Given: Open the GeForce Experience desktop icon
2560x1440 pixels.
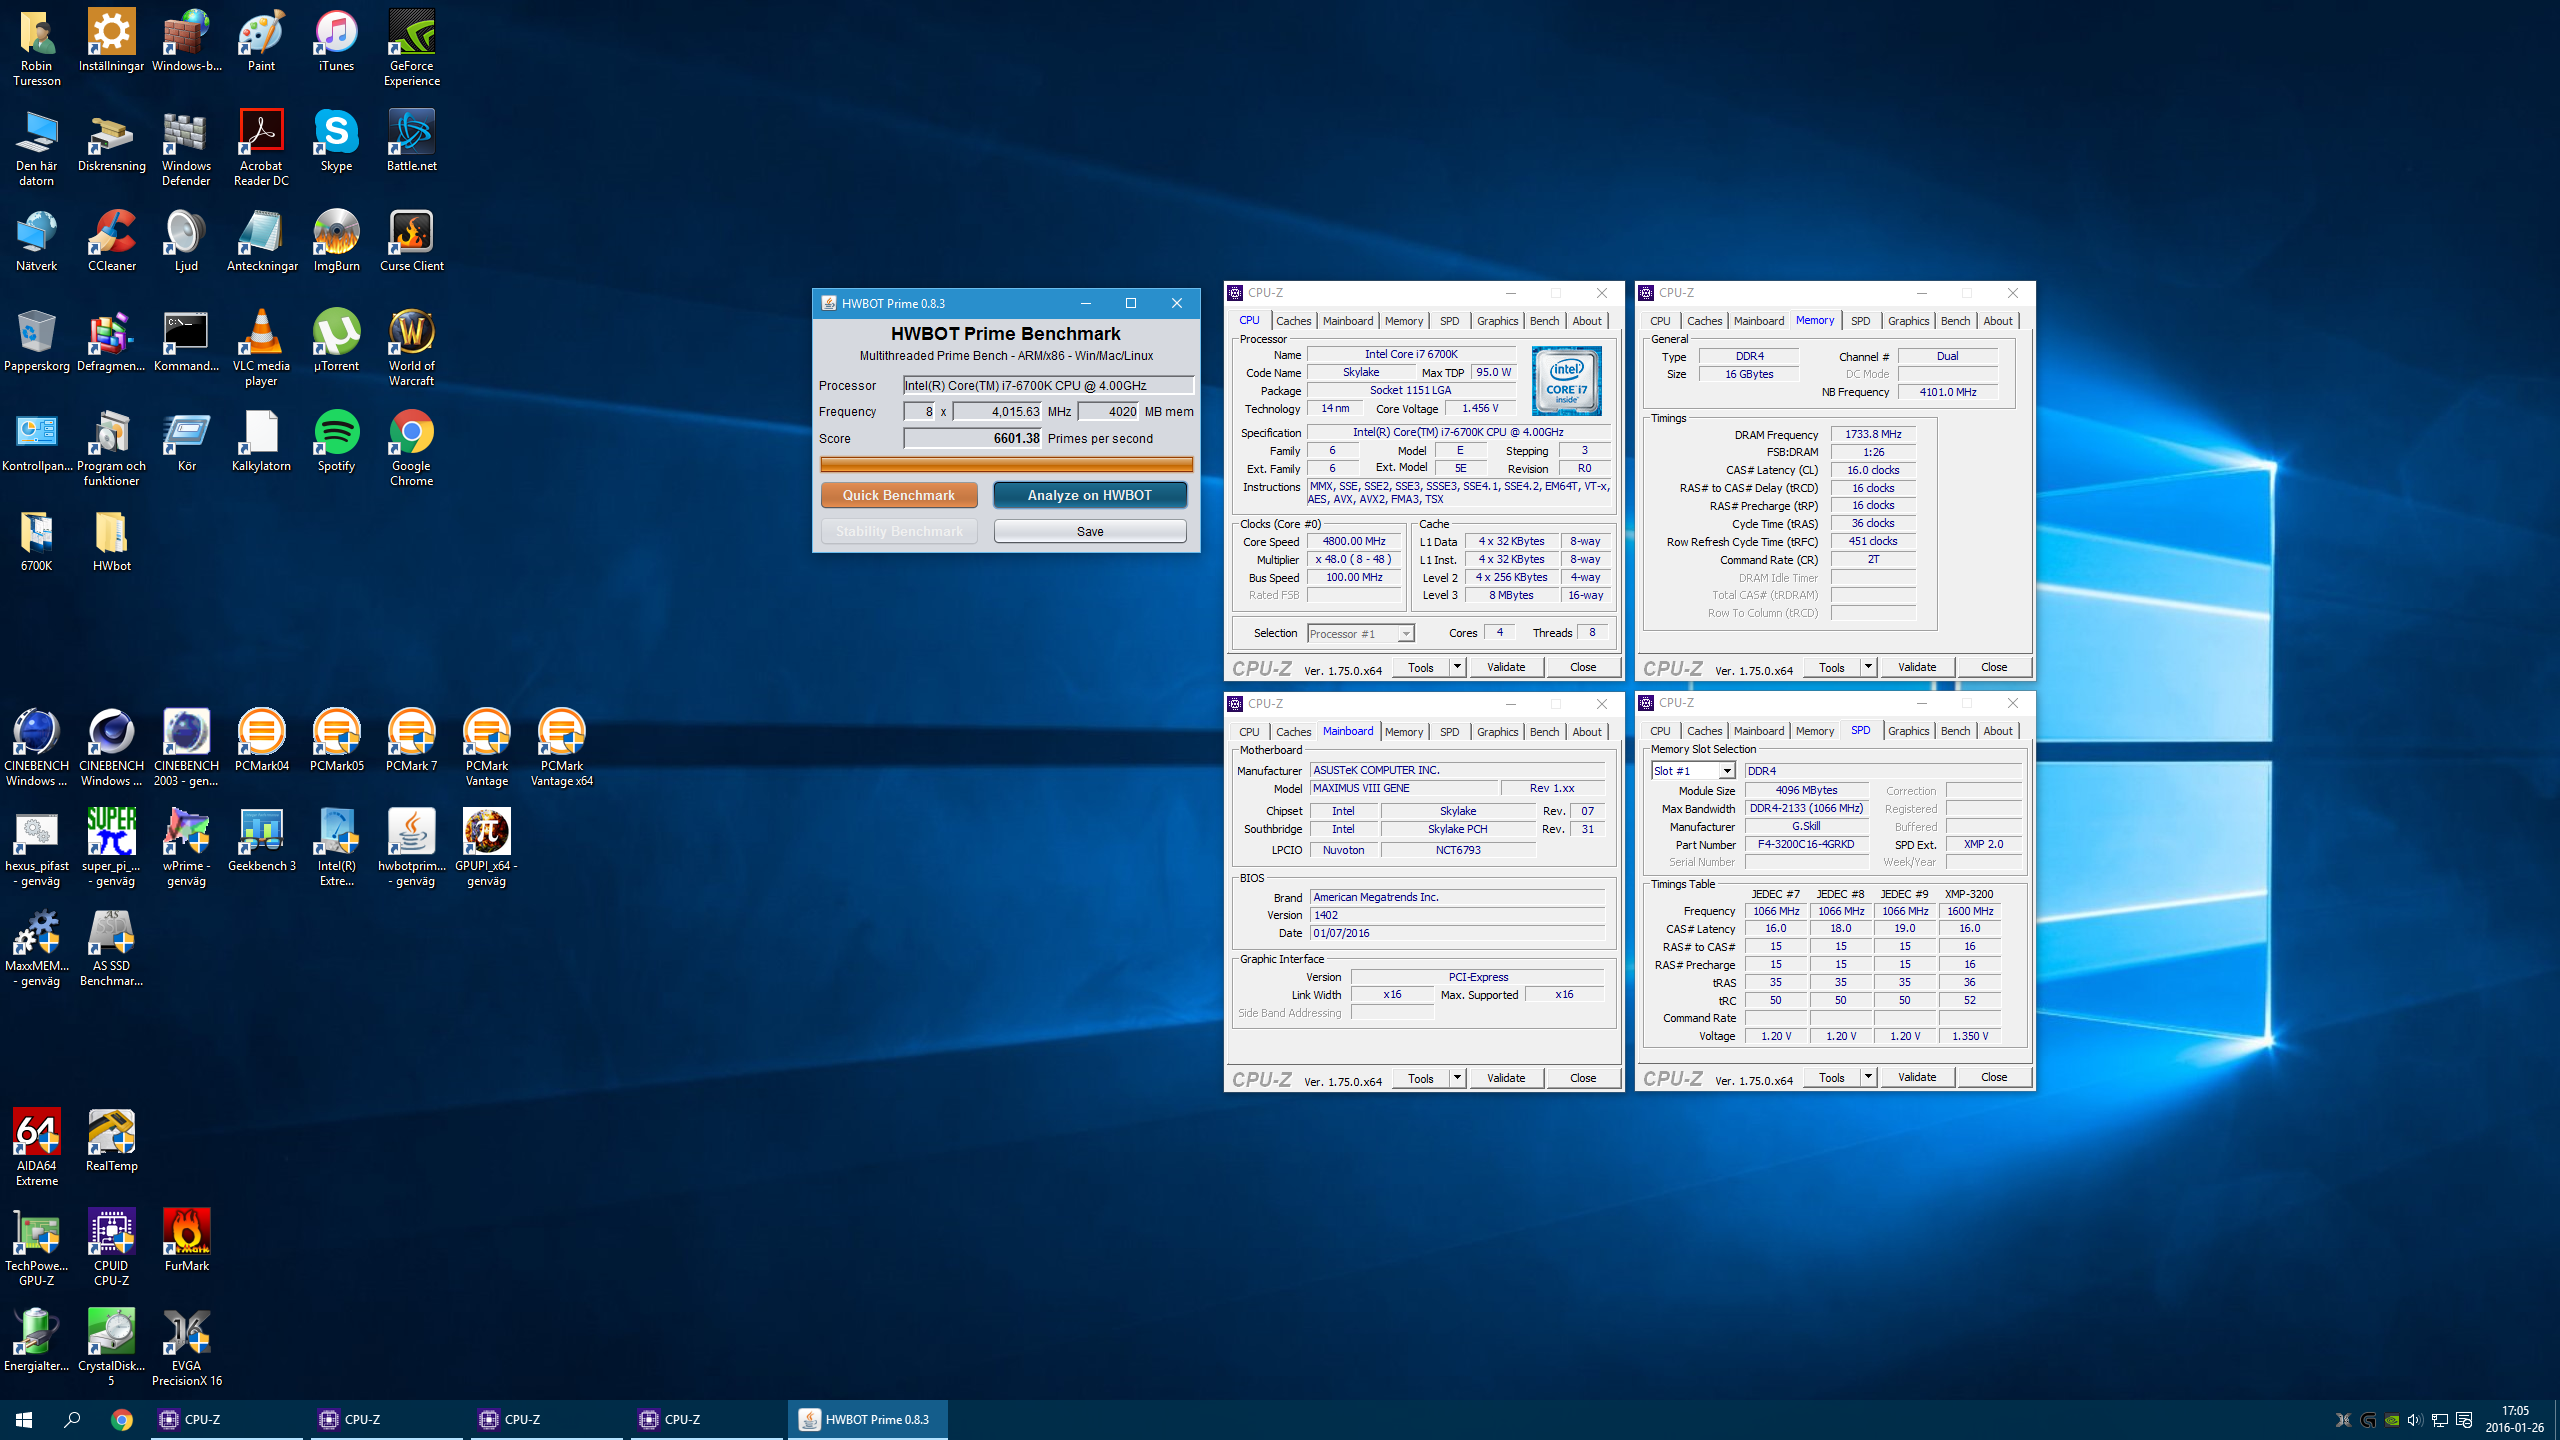Looking at the screenshot, I should click(x=411, y=47).
